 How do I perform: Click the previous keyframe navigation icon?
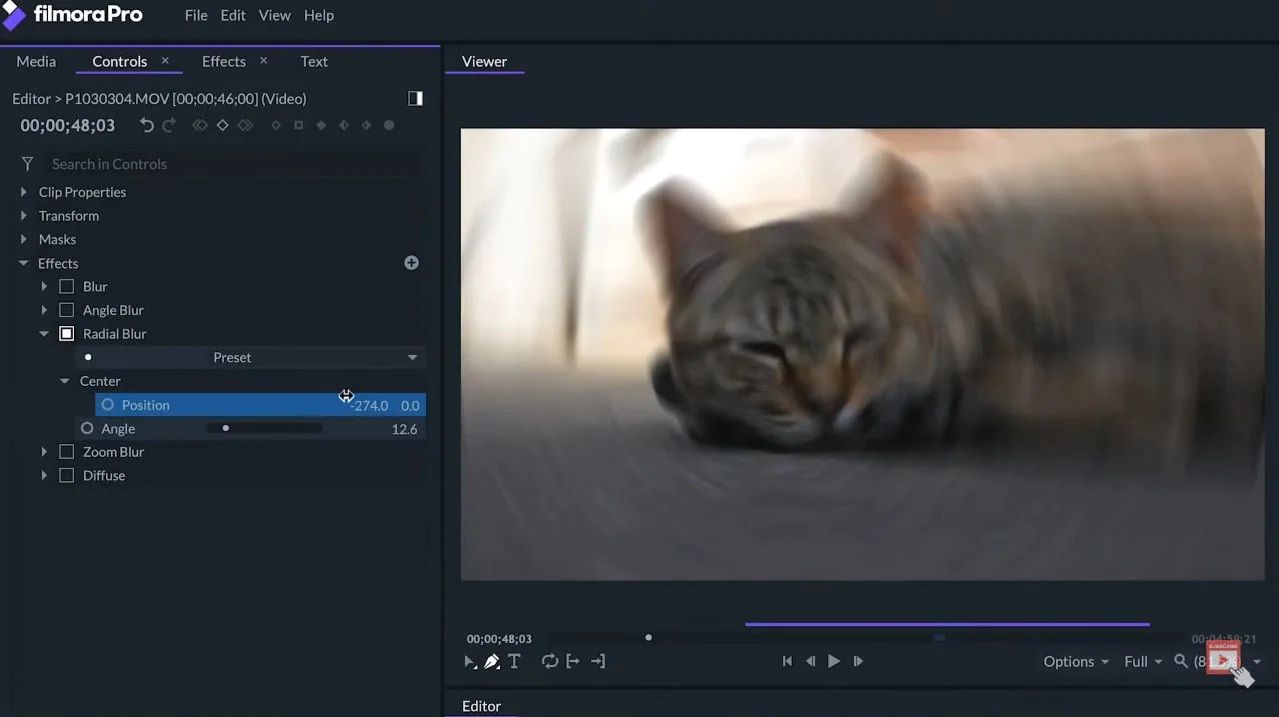[199, 125]
